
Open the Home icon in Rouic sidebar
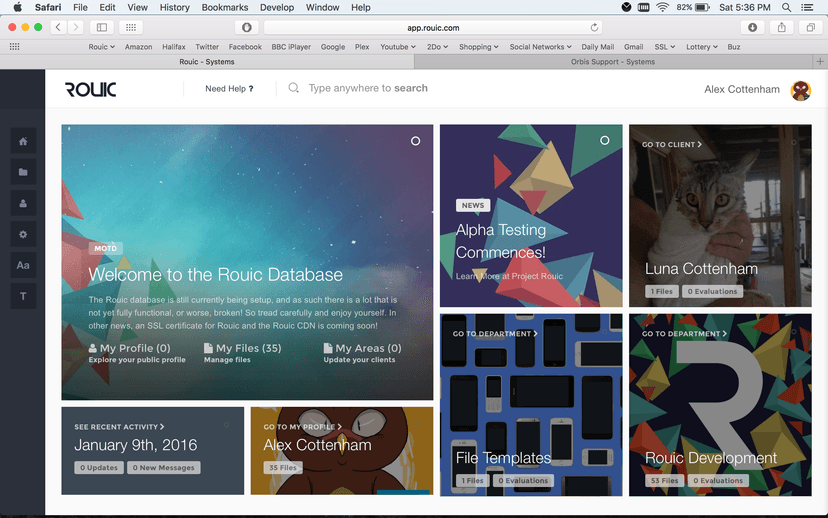coord(23,141)
